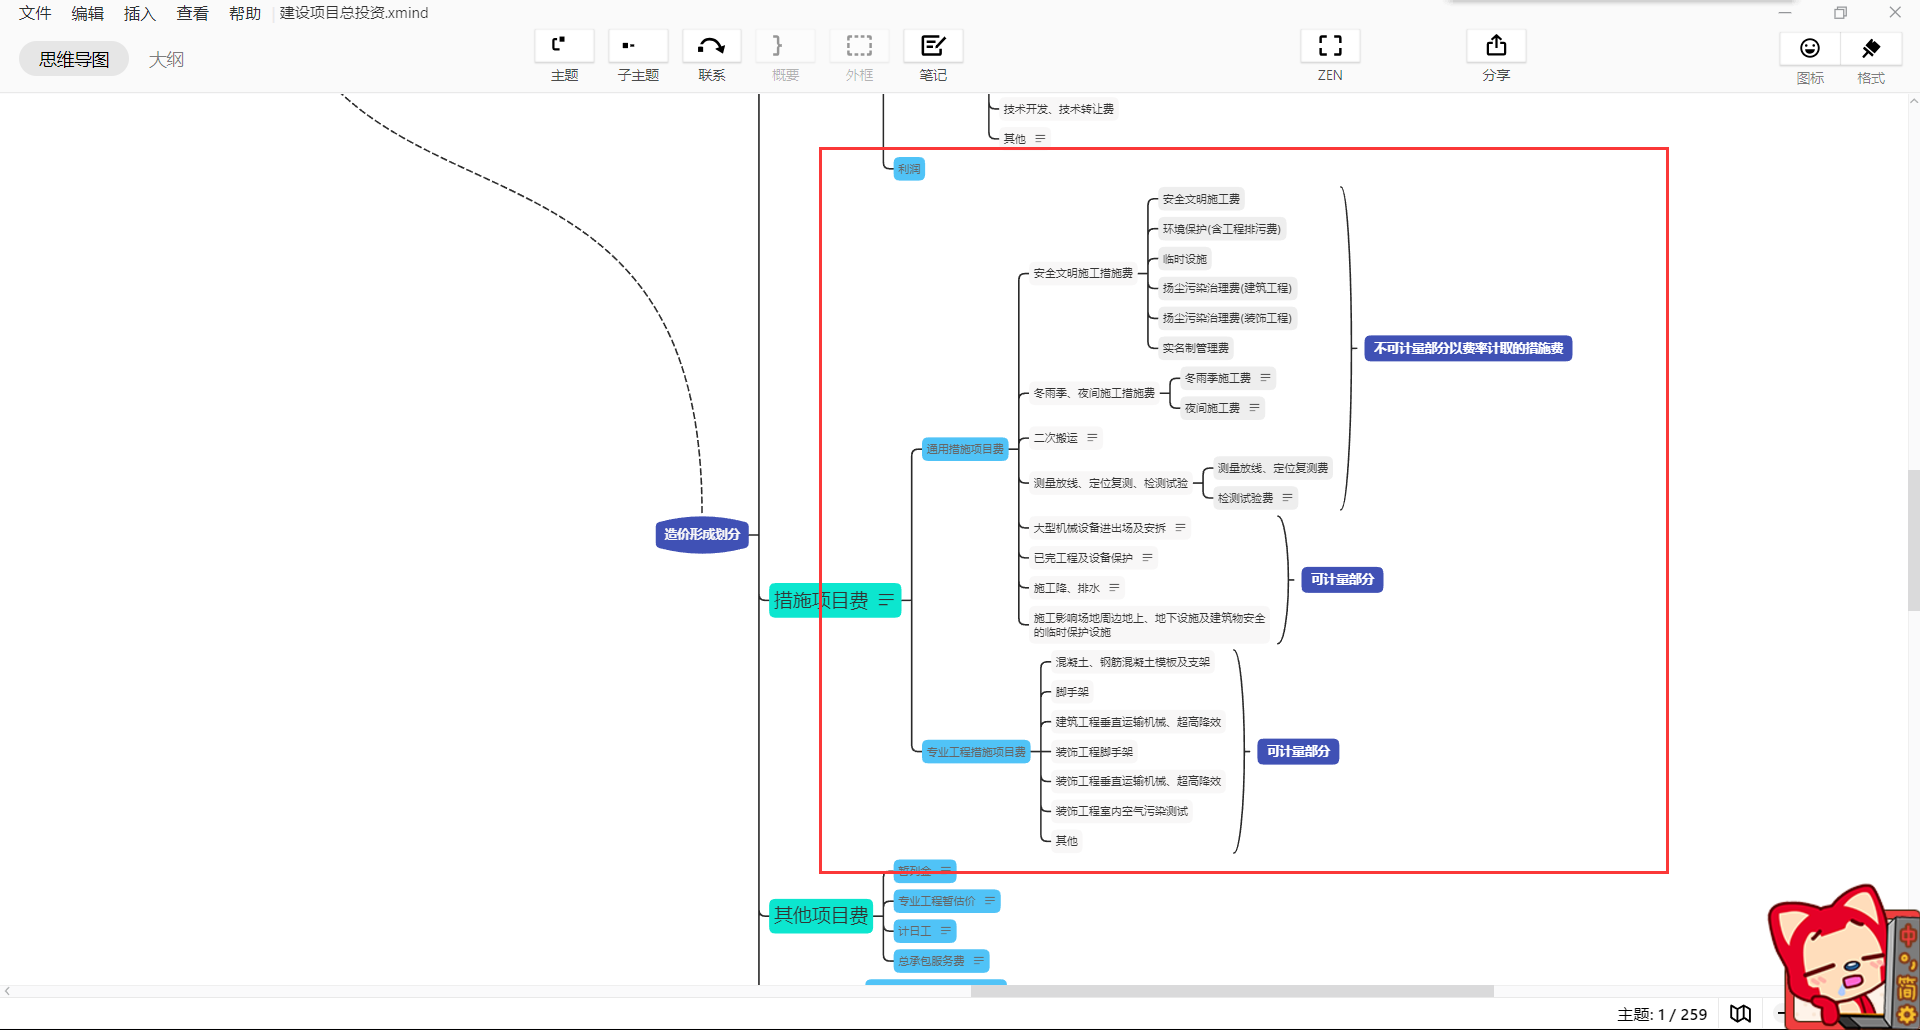
Task: Select 冬雨季、夜间施工措施费 topic
Action: 1094,393
